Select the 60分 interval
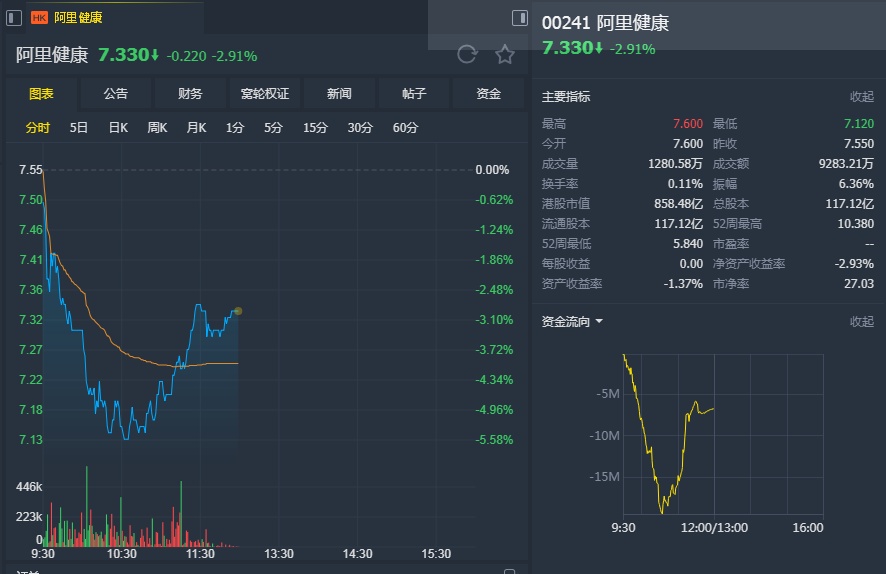This screenshot has width=886, height=574. pyautogui.click(x=405, y=128)
